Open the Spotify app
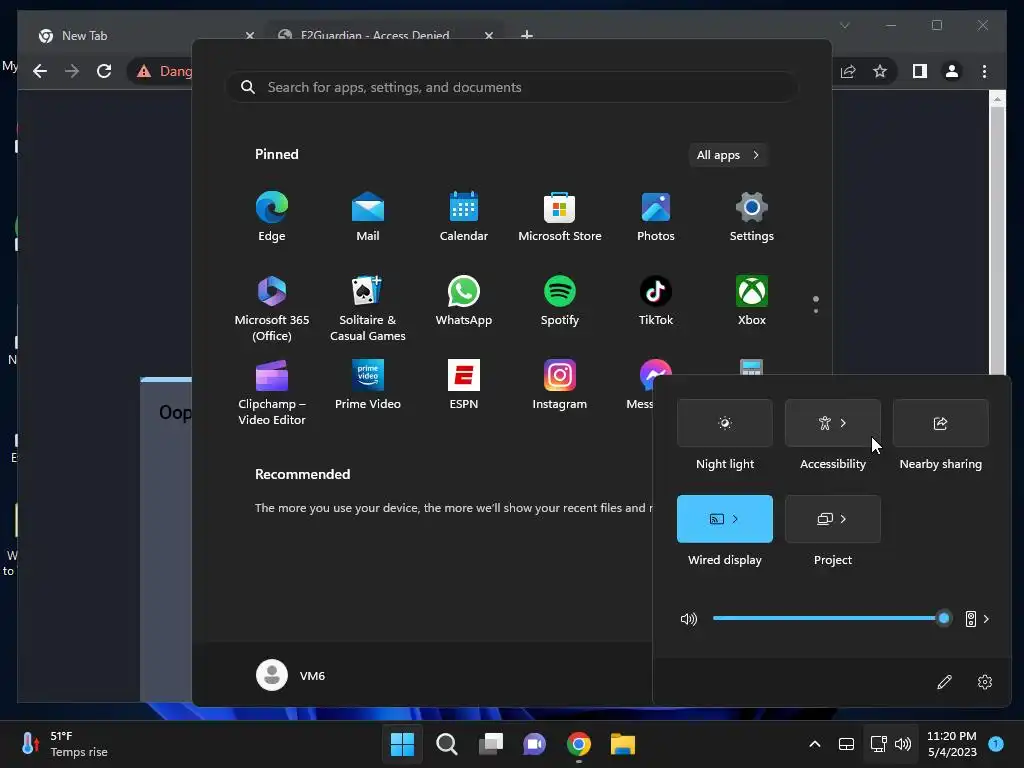This screenshot has height=768, width=1024. pos(560,300)
